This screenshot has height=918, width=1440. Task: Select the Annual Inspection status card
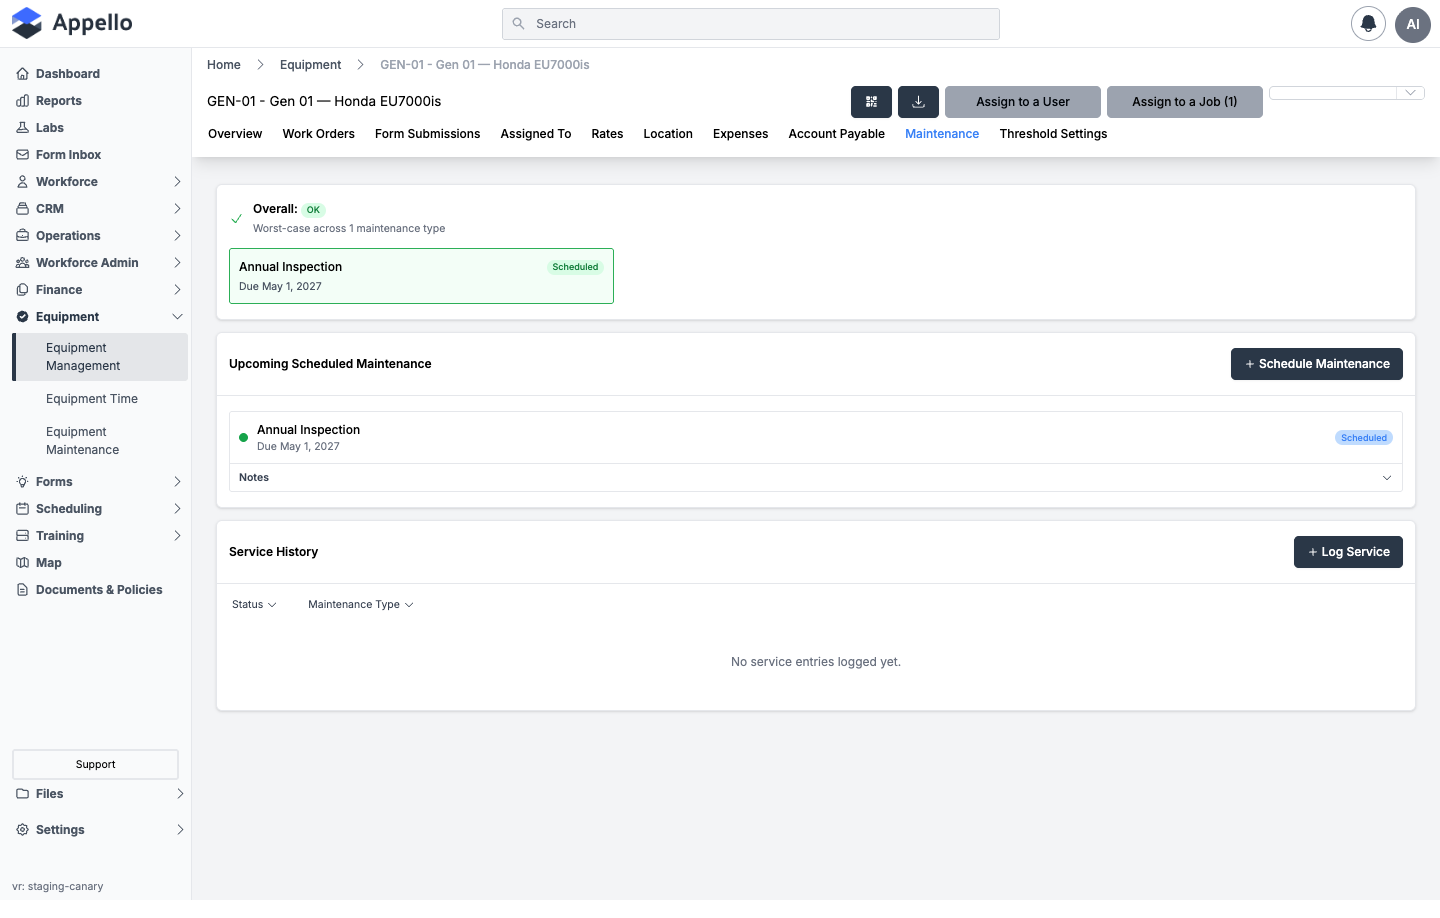point(421,276)
